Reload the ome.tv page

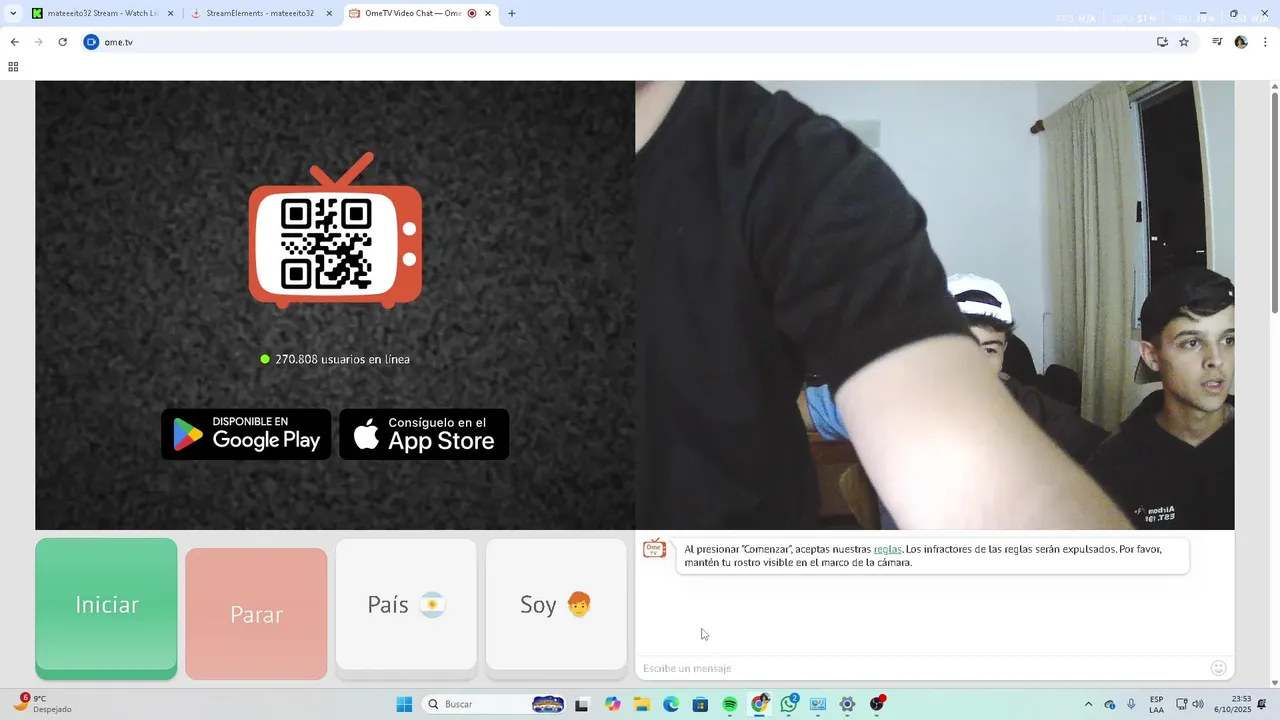(62, 42)
